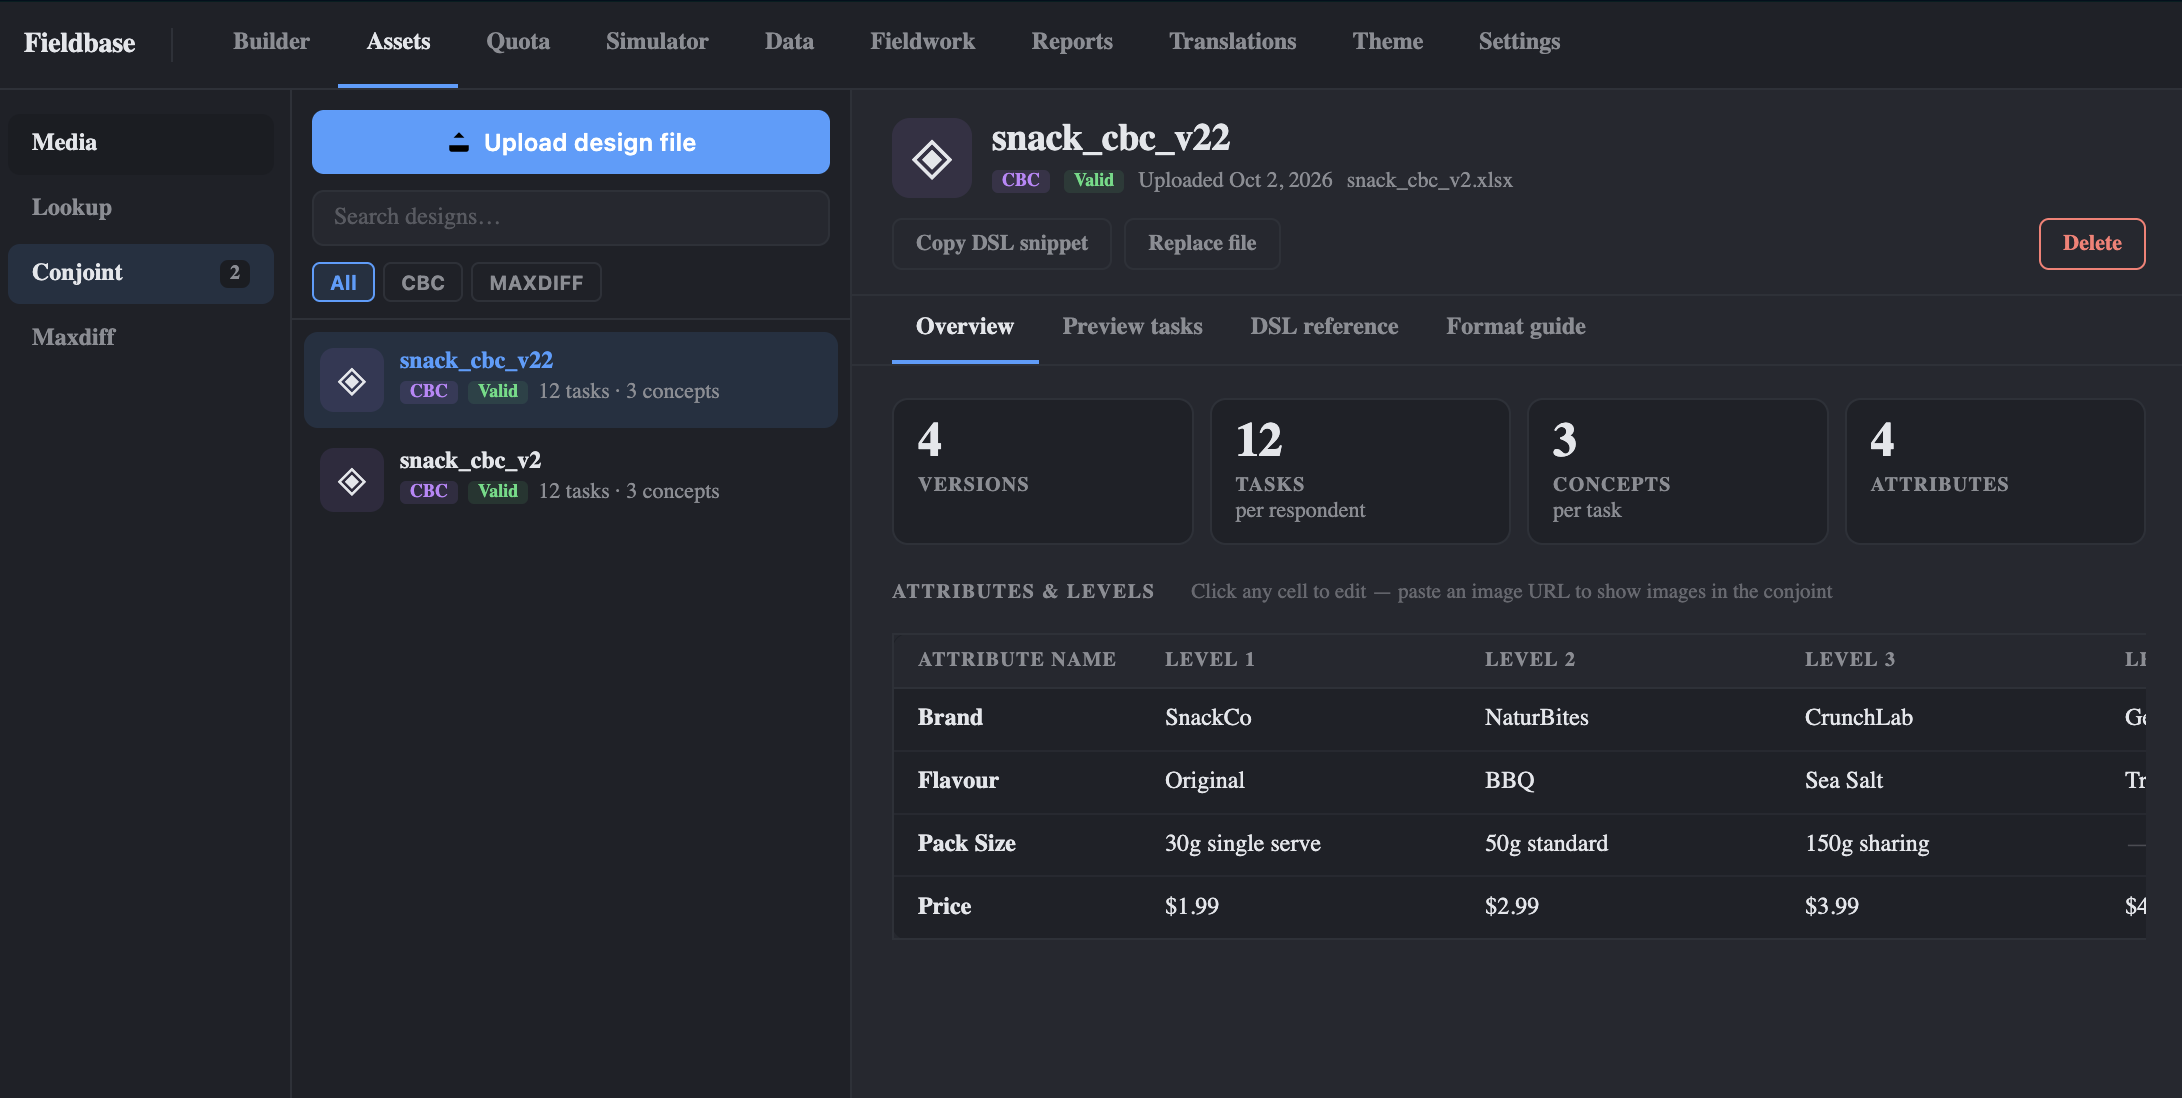Click the red Delete button
Viewport: 2182px width, 1098px height.
(2092, 243)
